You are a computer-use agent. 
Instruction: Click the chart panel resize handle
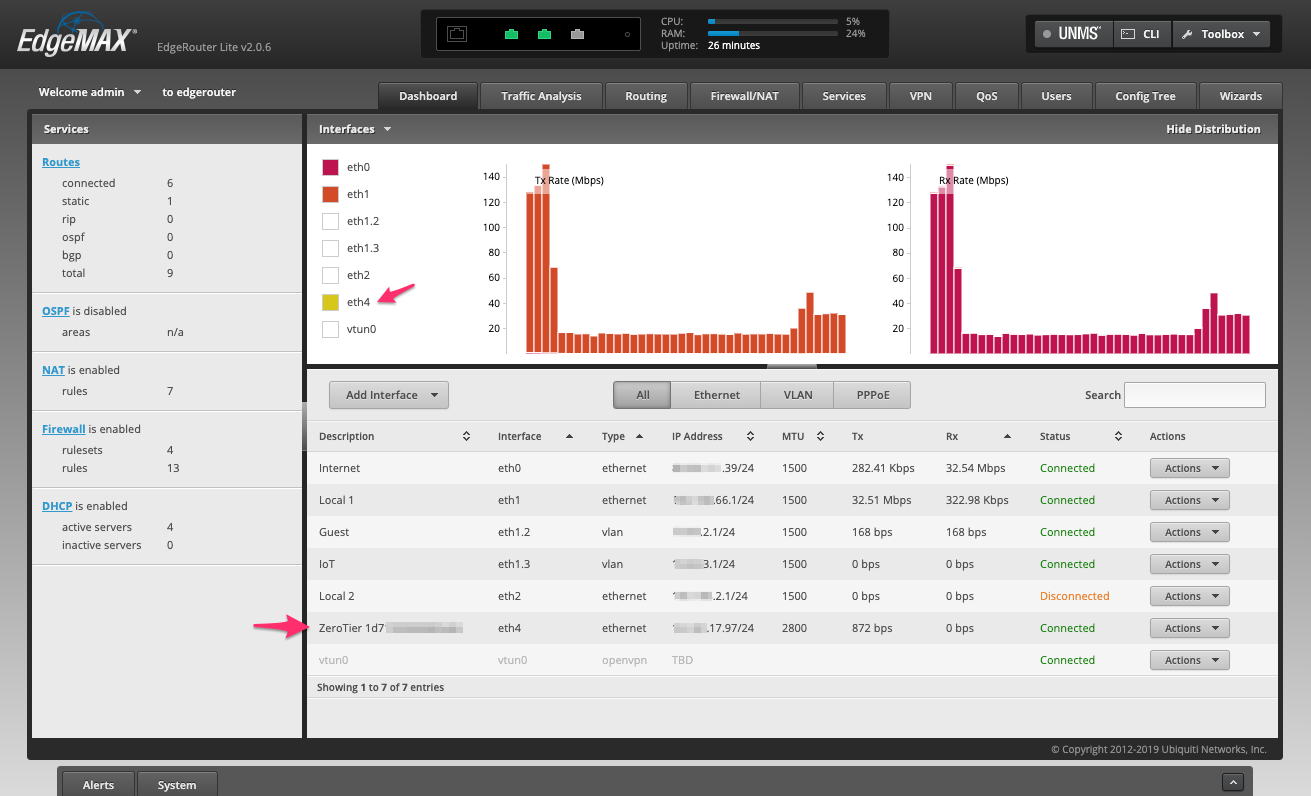click(792, 366)
